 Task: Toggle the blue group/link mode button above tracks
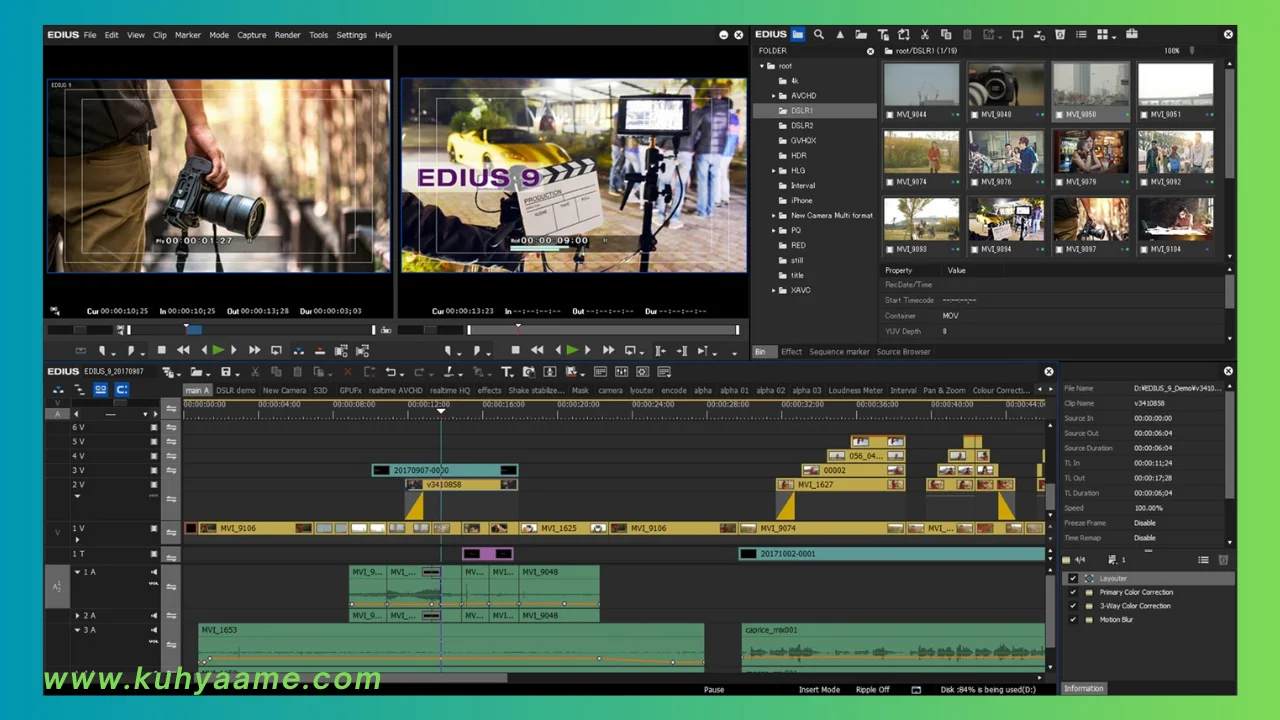[x=101, y=390]
